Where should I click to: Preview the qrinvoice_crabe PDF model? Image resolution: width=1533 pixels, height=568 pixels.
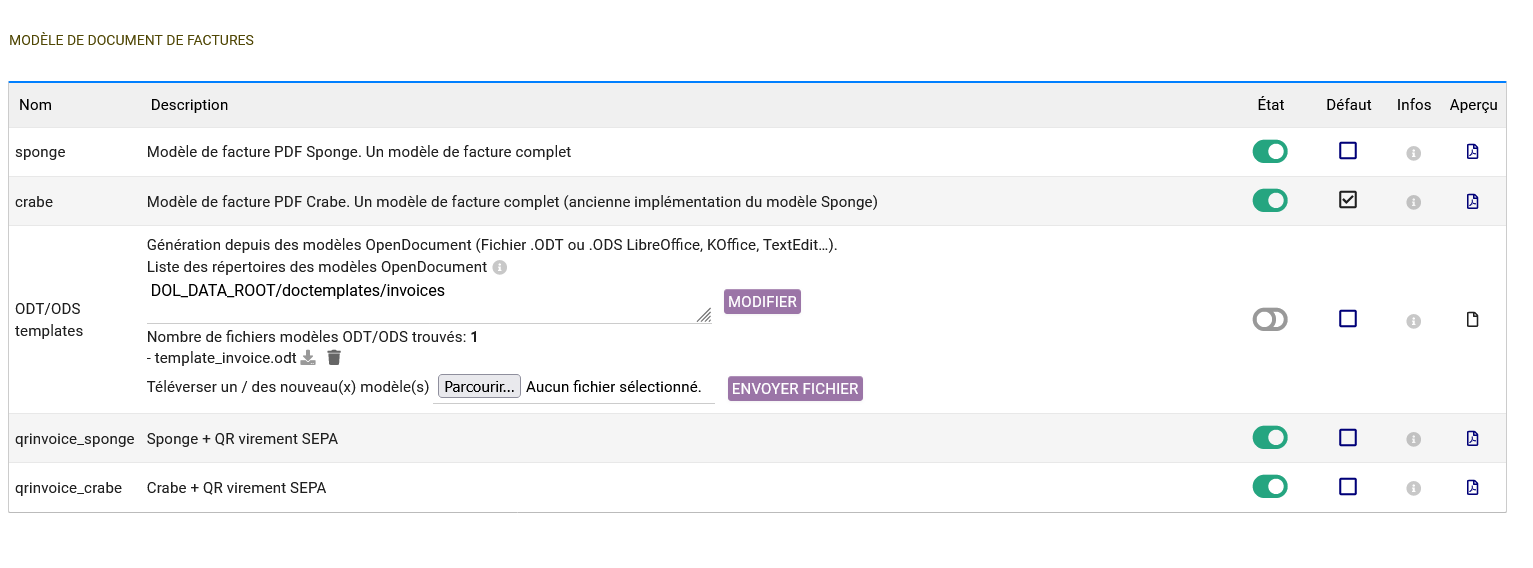(x=1472, y=487)
